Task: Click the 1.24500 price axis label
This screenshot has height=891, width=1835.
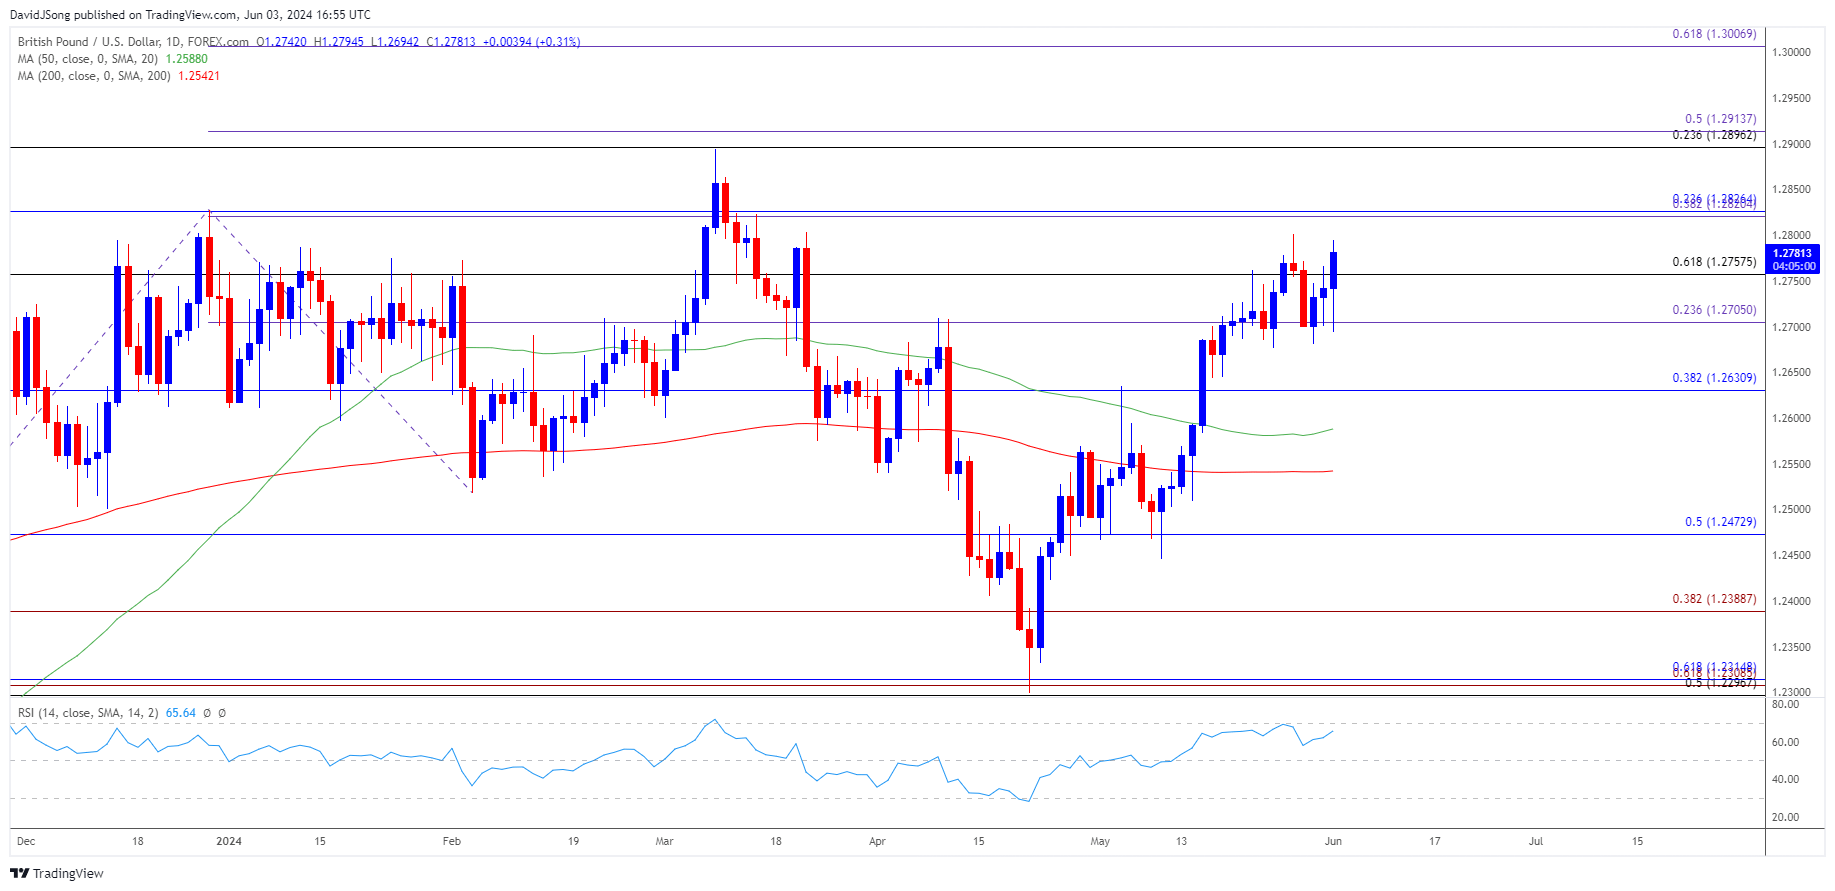Action: 1791,555
